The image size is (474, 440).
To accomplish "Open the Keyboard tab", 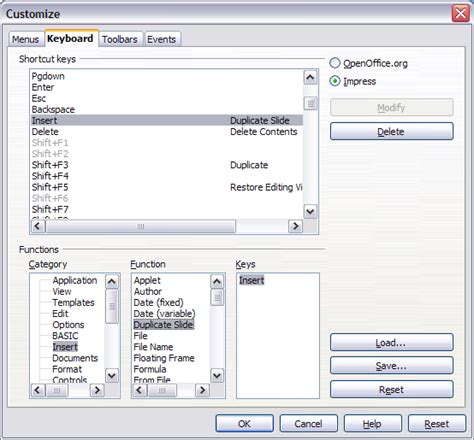I will coord(70,38).
